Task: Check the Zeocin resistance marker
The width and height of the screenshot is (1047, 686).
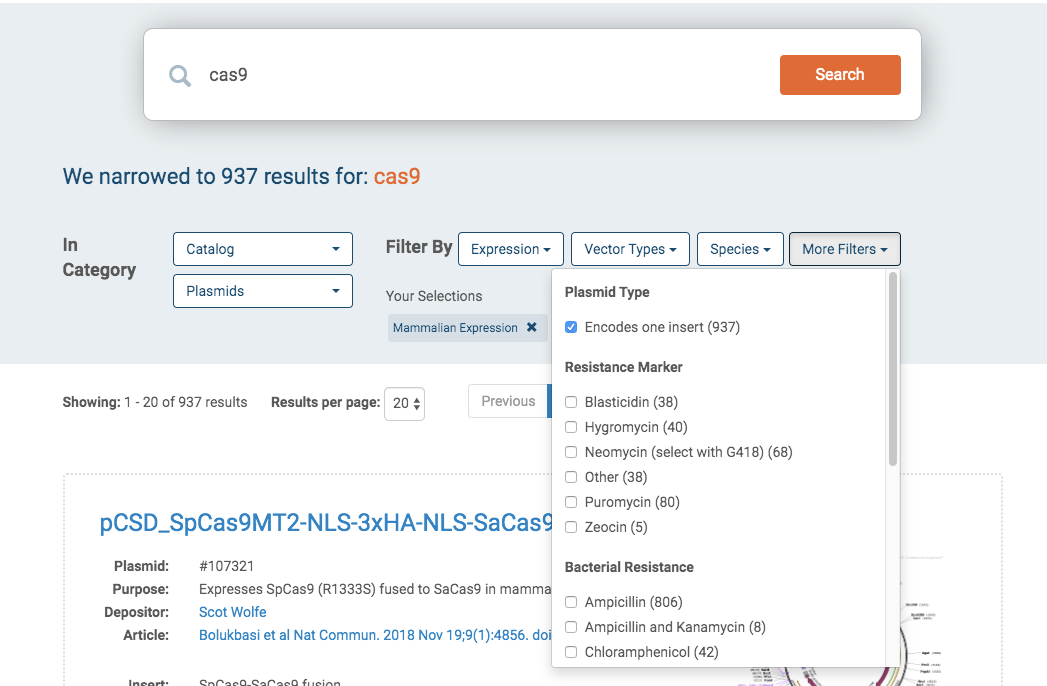Action: click(571, 527)
